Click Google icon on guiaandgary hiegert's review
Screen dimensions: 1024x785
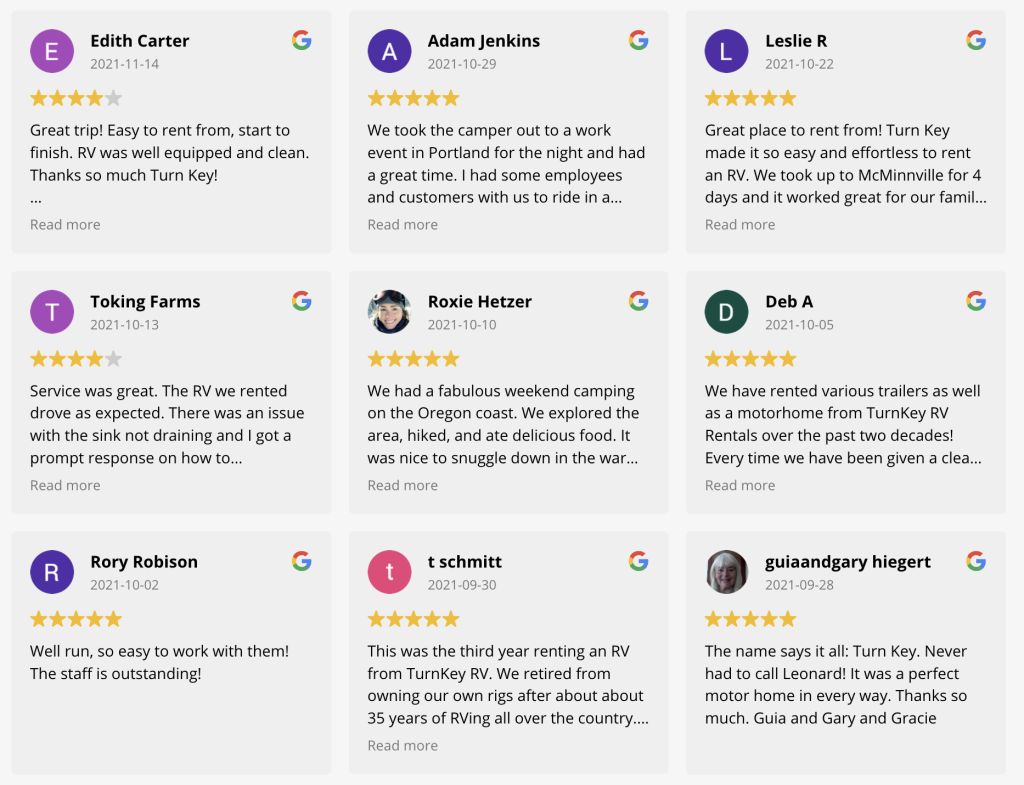pos(976,561)
